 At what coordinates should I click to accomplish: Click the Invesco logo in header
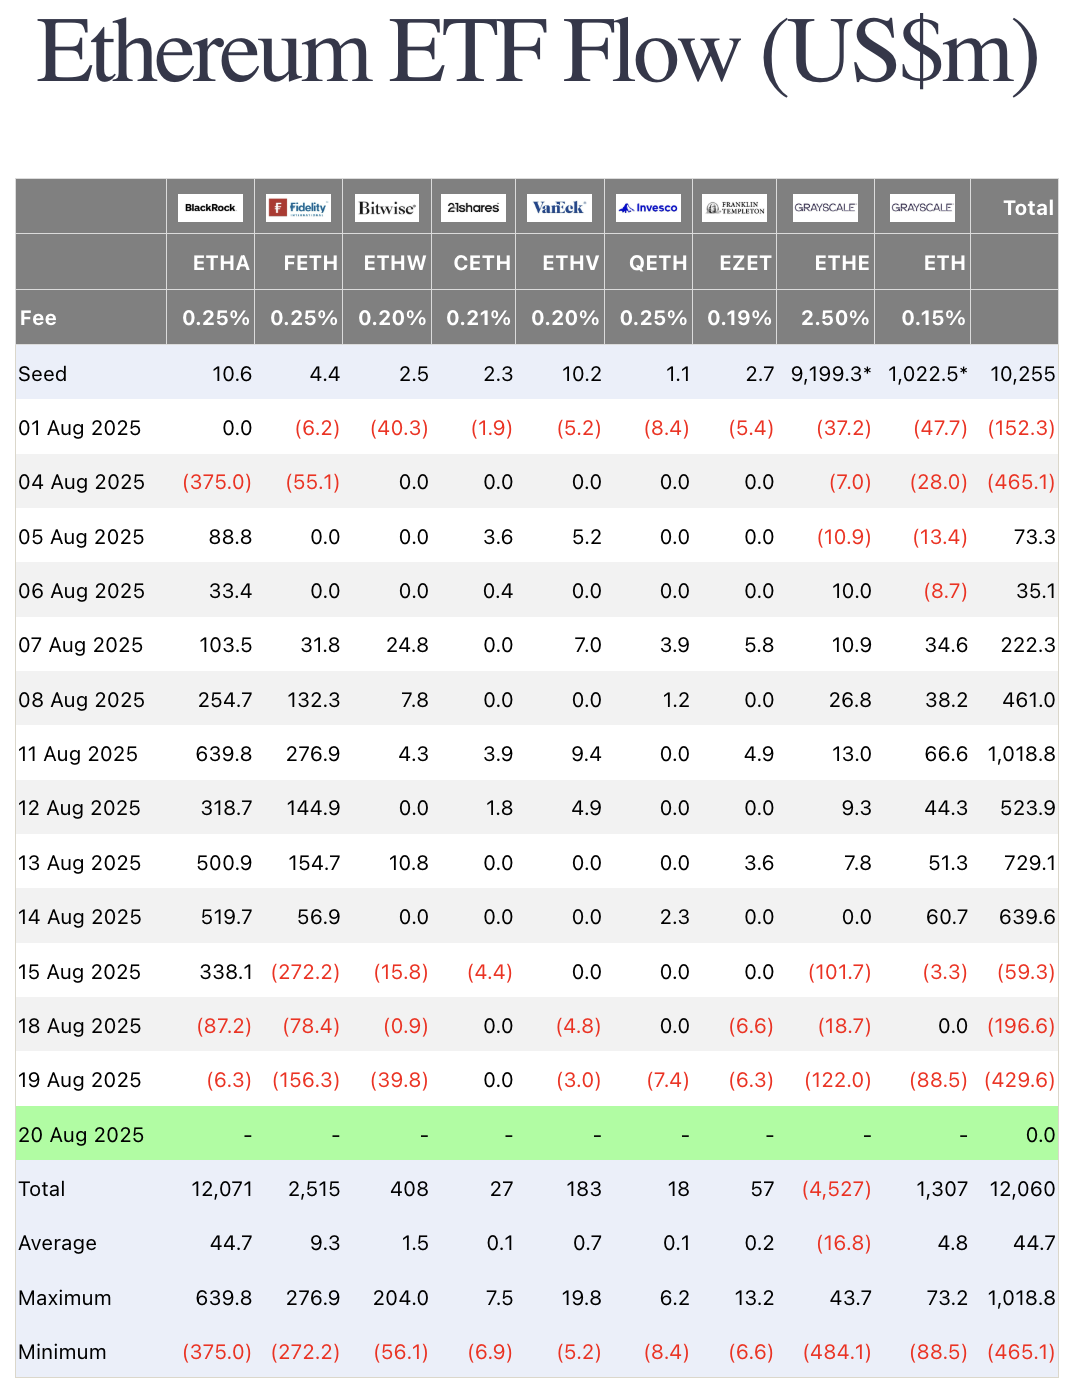pyautogui.click(x=648, y=208)
